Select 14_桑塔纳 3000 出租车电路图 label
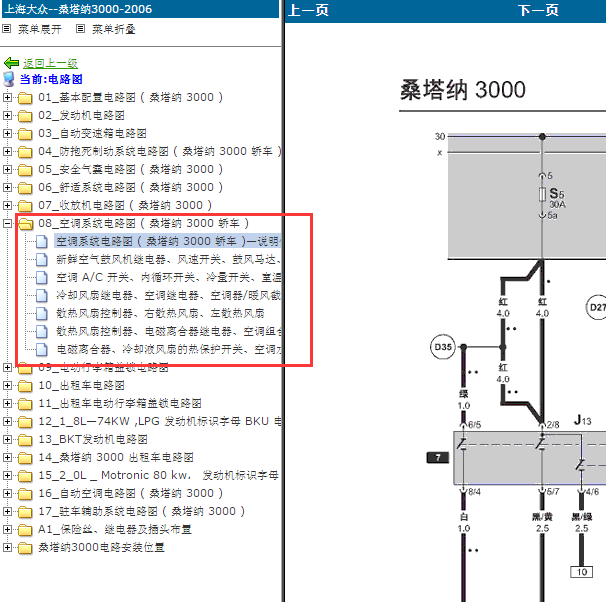The height and width of the screenshot is (602, 606). tap(116, 457)
